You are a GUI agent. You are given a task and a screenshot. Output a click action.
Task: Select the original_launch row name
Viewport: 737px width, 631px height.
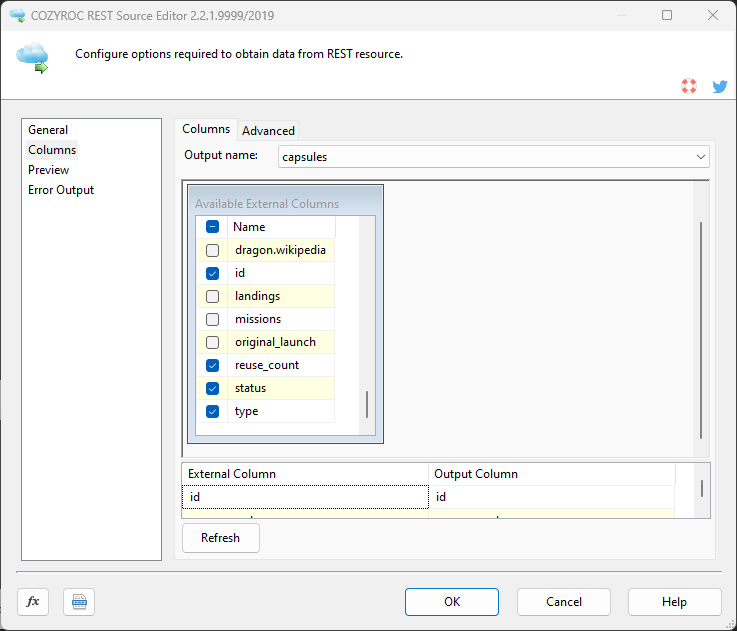point(281,342)
